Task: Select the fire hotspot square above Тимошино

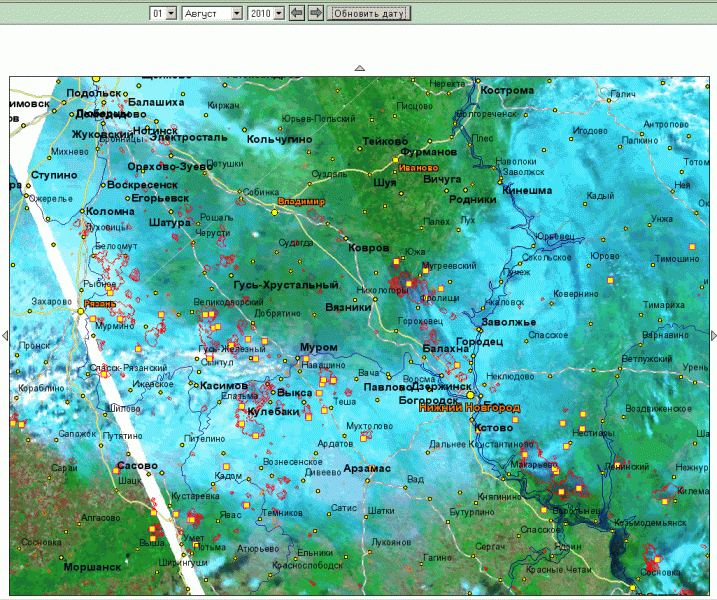Action: 691,245
